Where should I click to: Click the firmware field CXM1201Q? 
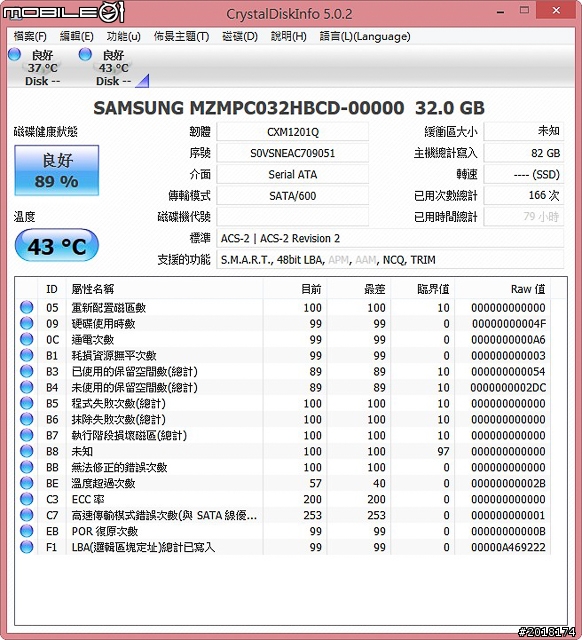coord(292,132)
